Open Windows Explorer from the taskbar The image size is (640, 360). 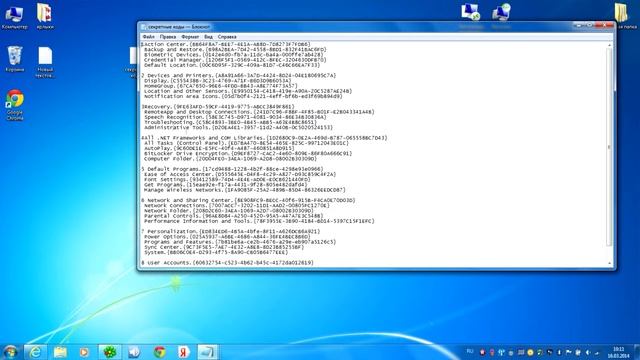click(60, 352)
